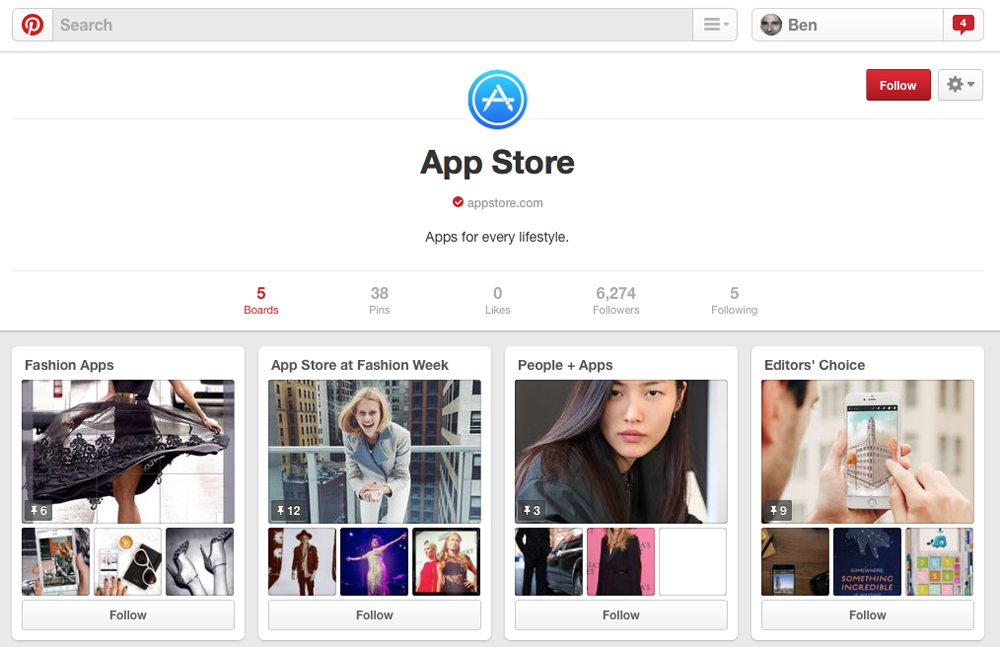Click the pin badge showing 12 pins
The width and height of the screenshot is (1000, 647).
coord(289,511)
